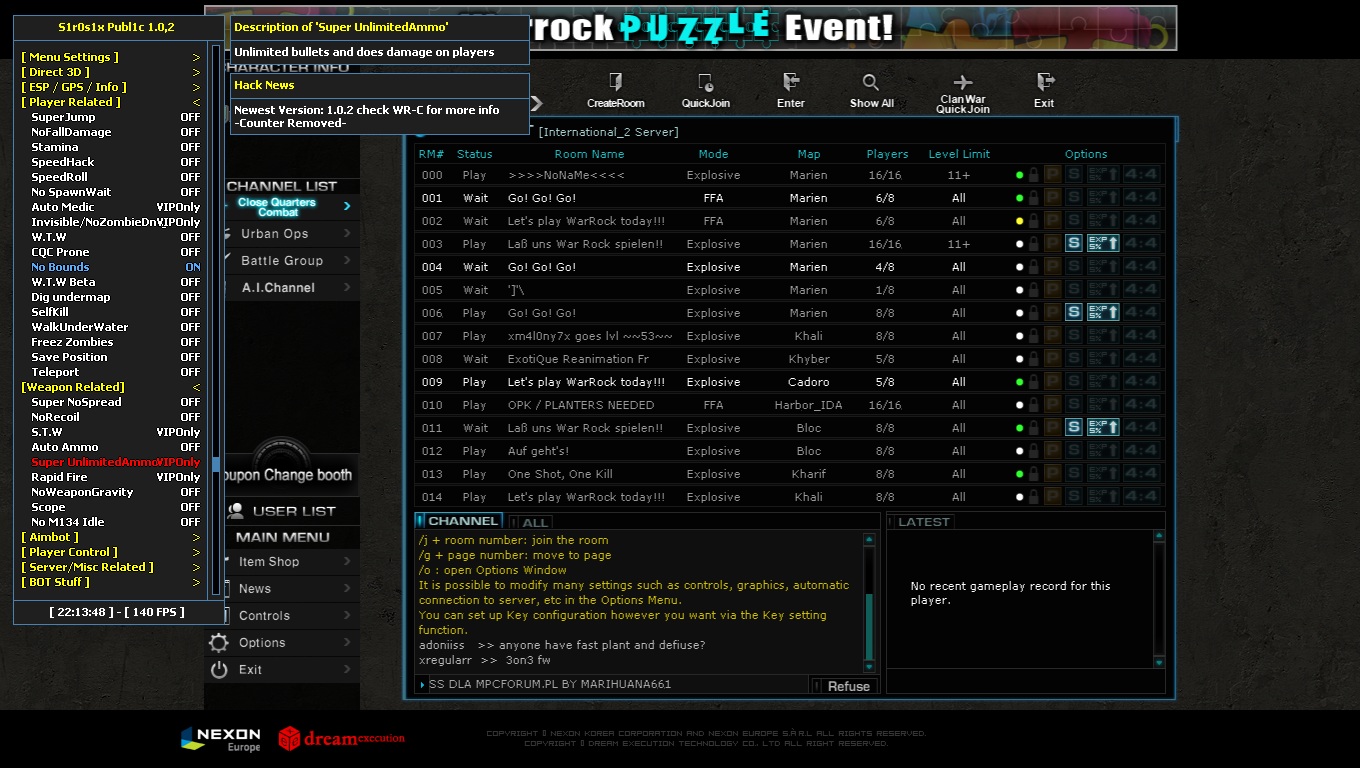Expand the BOT Stuff section
Image resolution: width=1360 pixels, height=769 pixels.
(x=111, y=582)
